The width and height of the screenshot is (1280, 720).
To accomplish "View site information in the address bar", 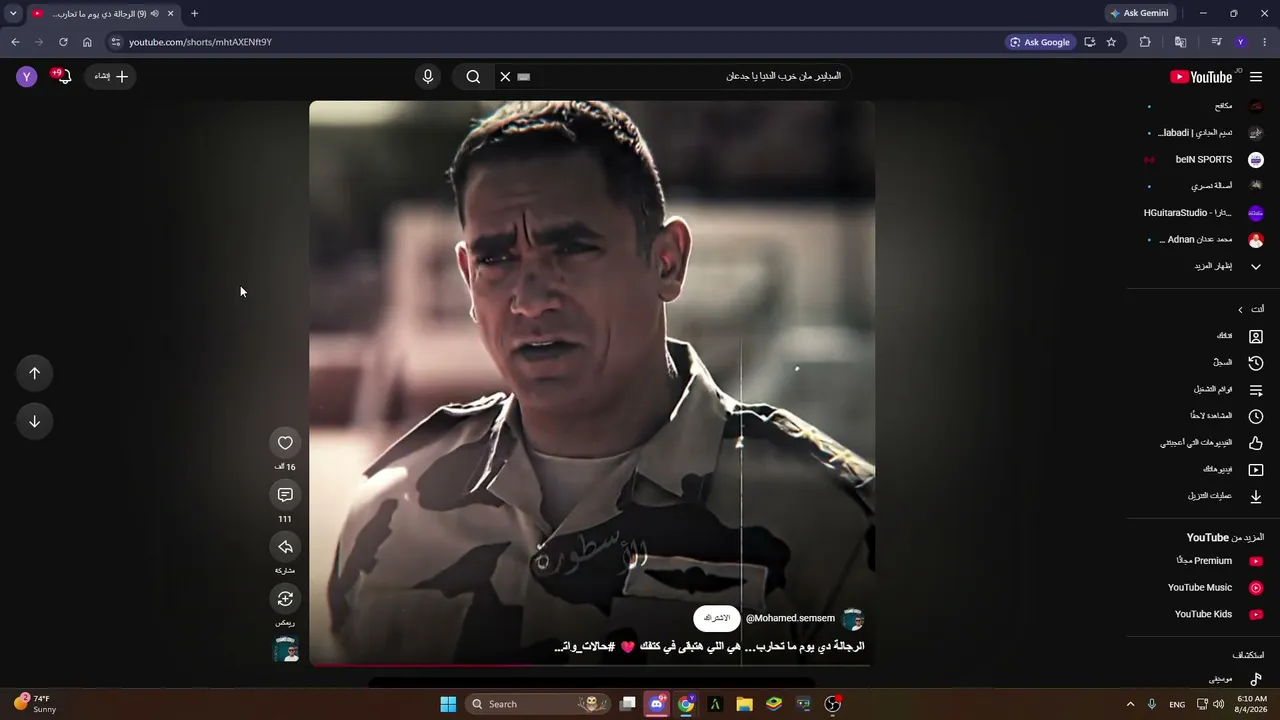I will click(115, 42).
